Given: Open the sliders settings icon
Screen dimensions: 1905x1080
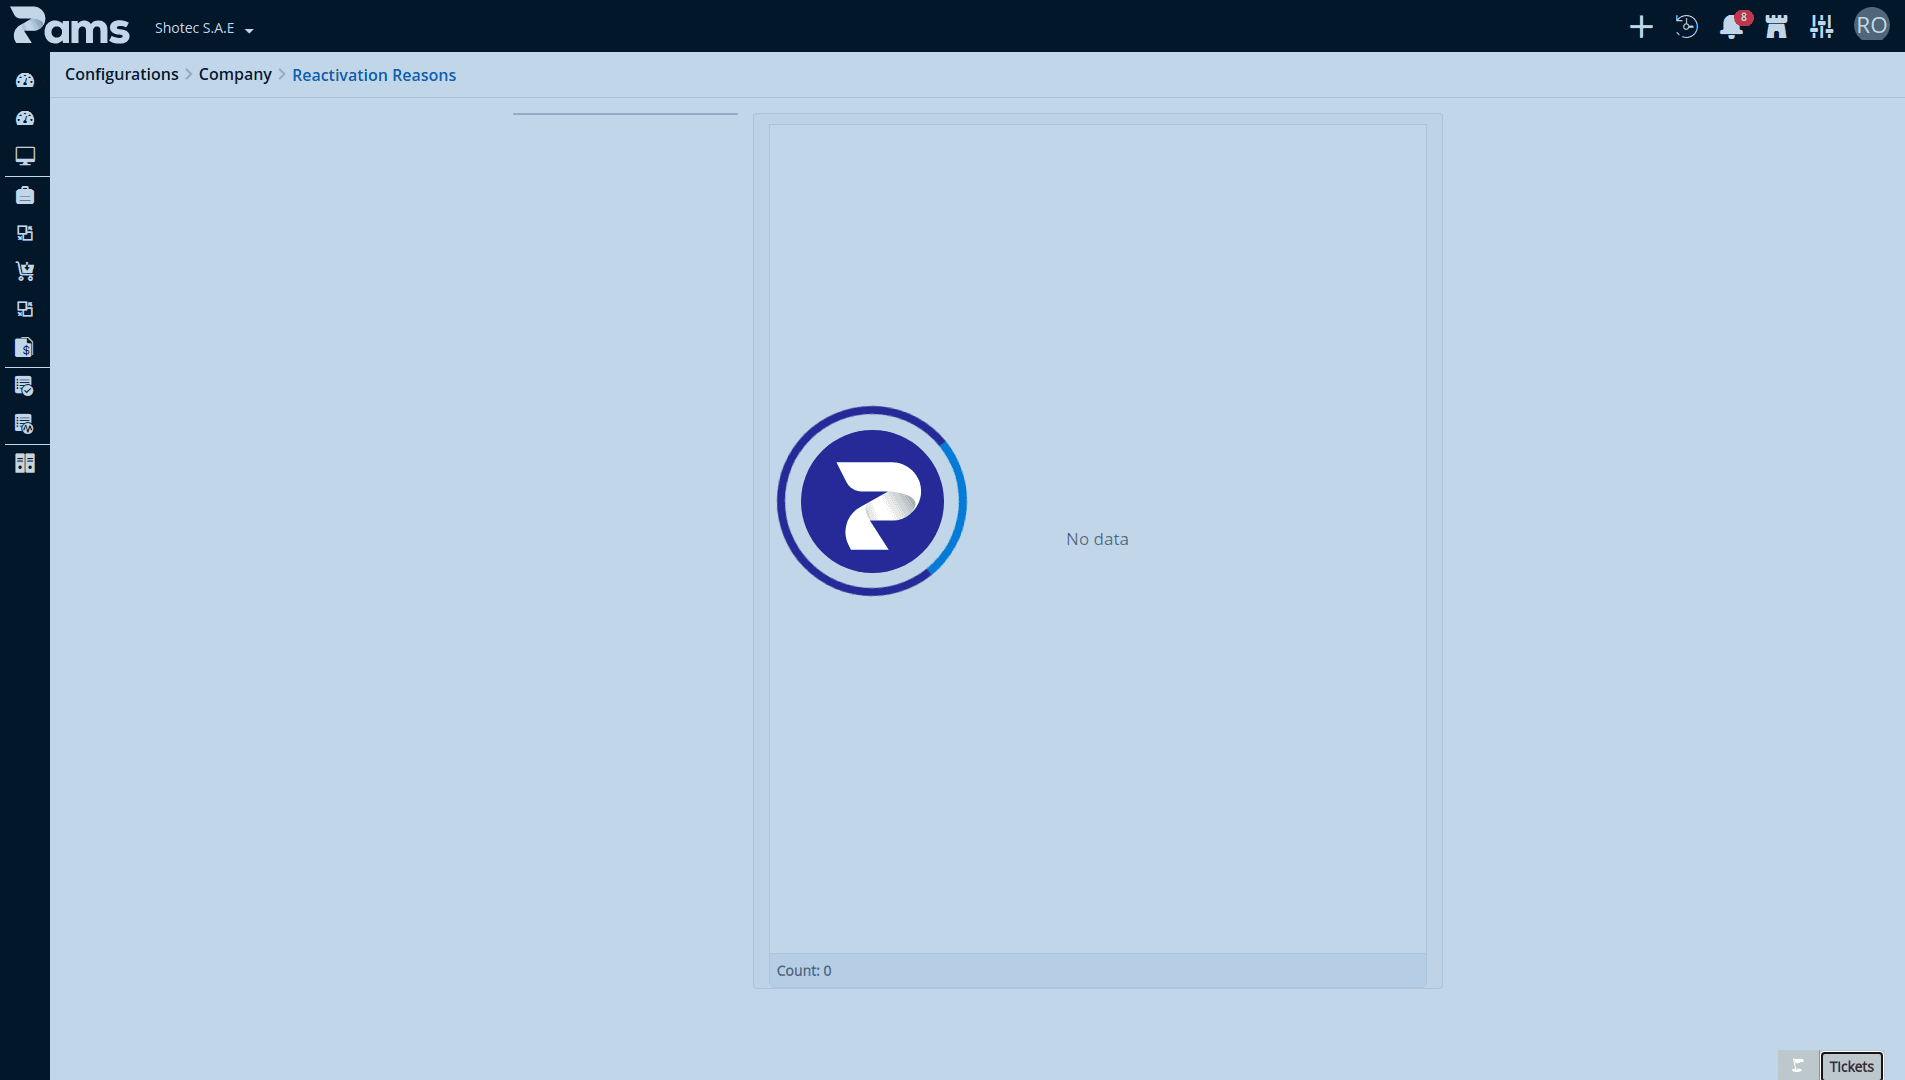Looking at the screenshot, I should tap(1822, 27).
